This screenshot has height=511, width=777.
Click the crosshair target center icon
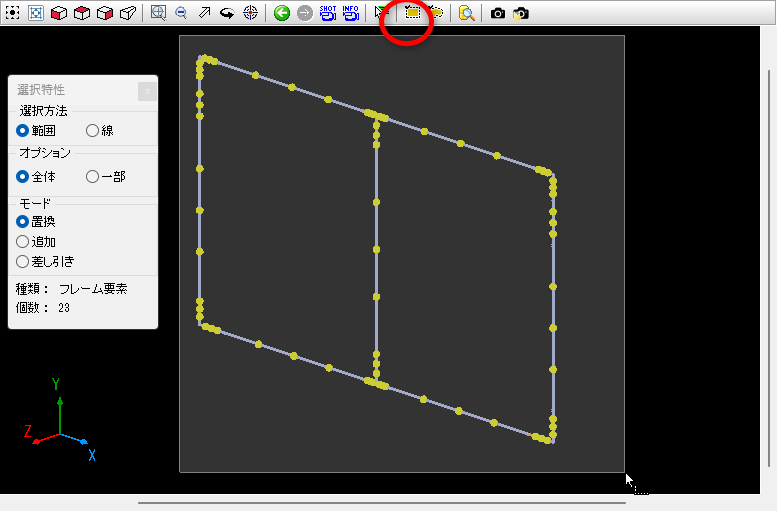pyautogui.click(x=250, y=13)
